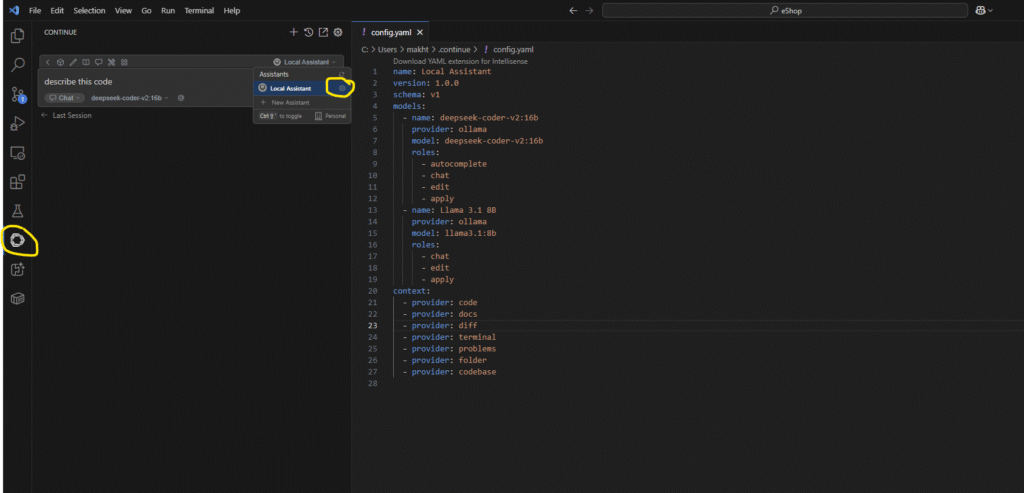Viewport: 1024px width, 493px height.
Task: Click the package cube icon at activity bar bottom
Action: 18,298
